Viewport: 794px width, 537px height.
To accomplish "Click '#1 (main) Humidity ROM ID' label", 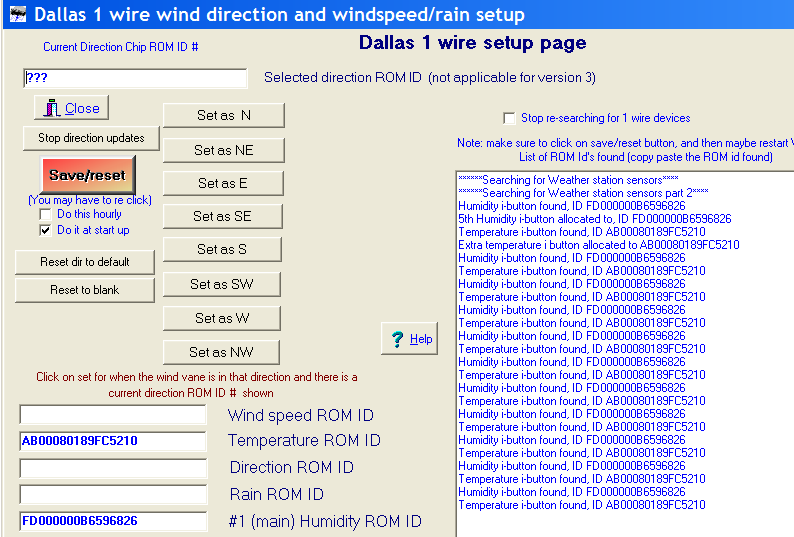I will pyautogui.click(x=325, y=521).
